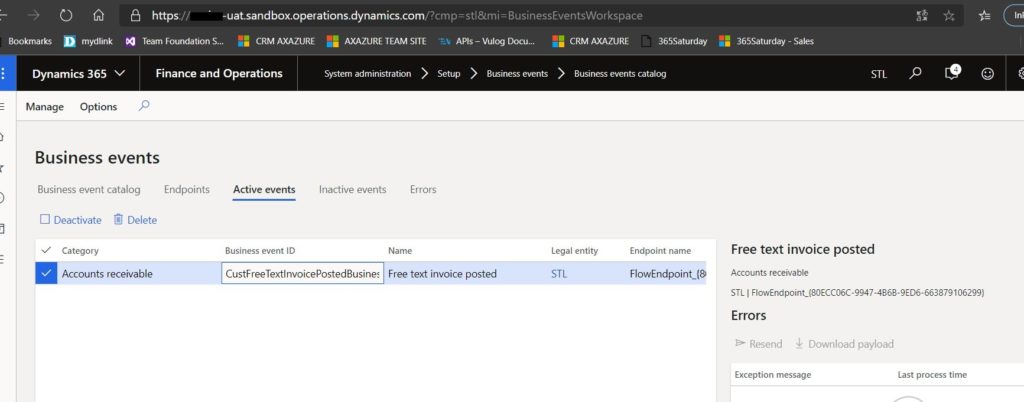Click the CustFreeTextInvoicePostedBusines ID field
The image size is (1024, 402).
pyautogui.click(x=302, y=274)
